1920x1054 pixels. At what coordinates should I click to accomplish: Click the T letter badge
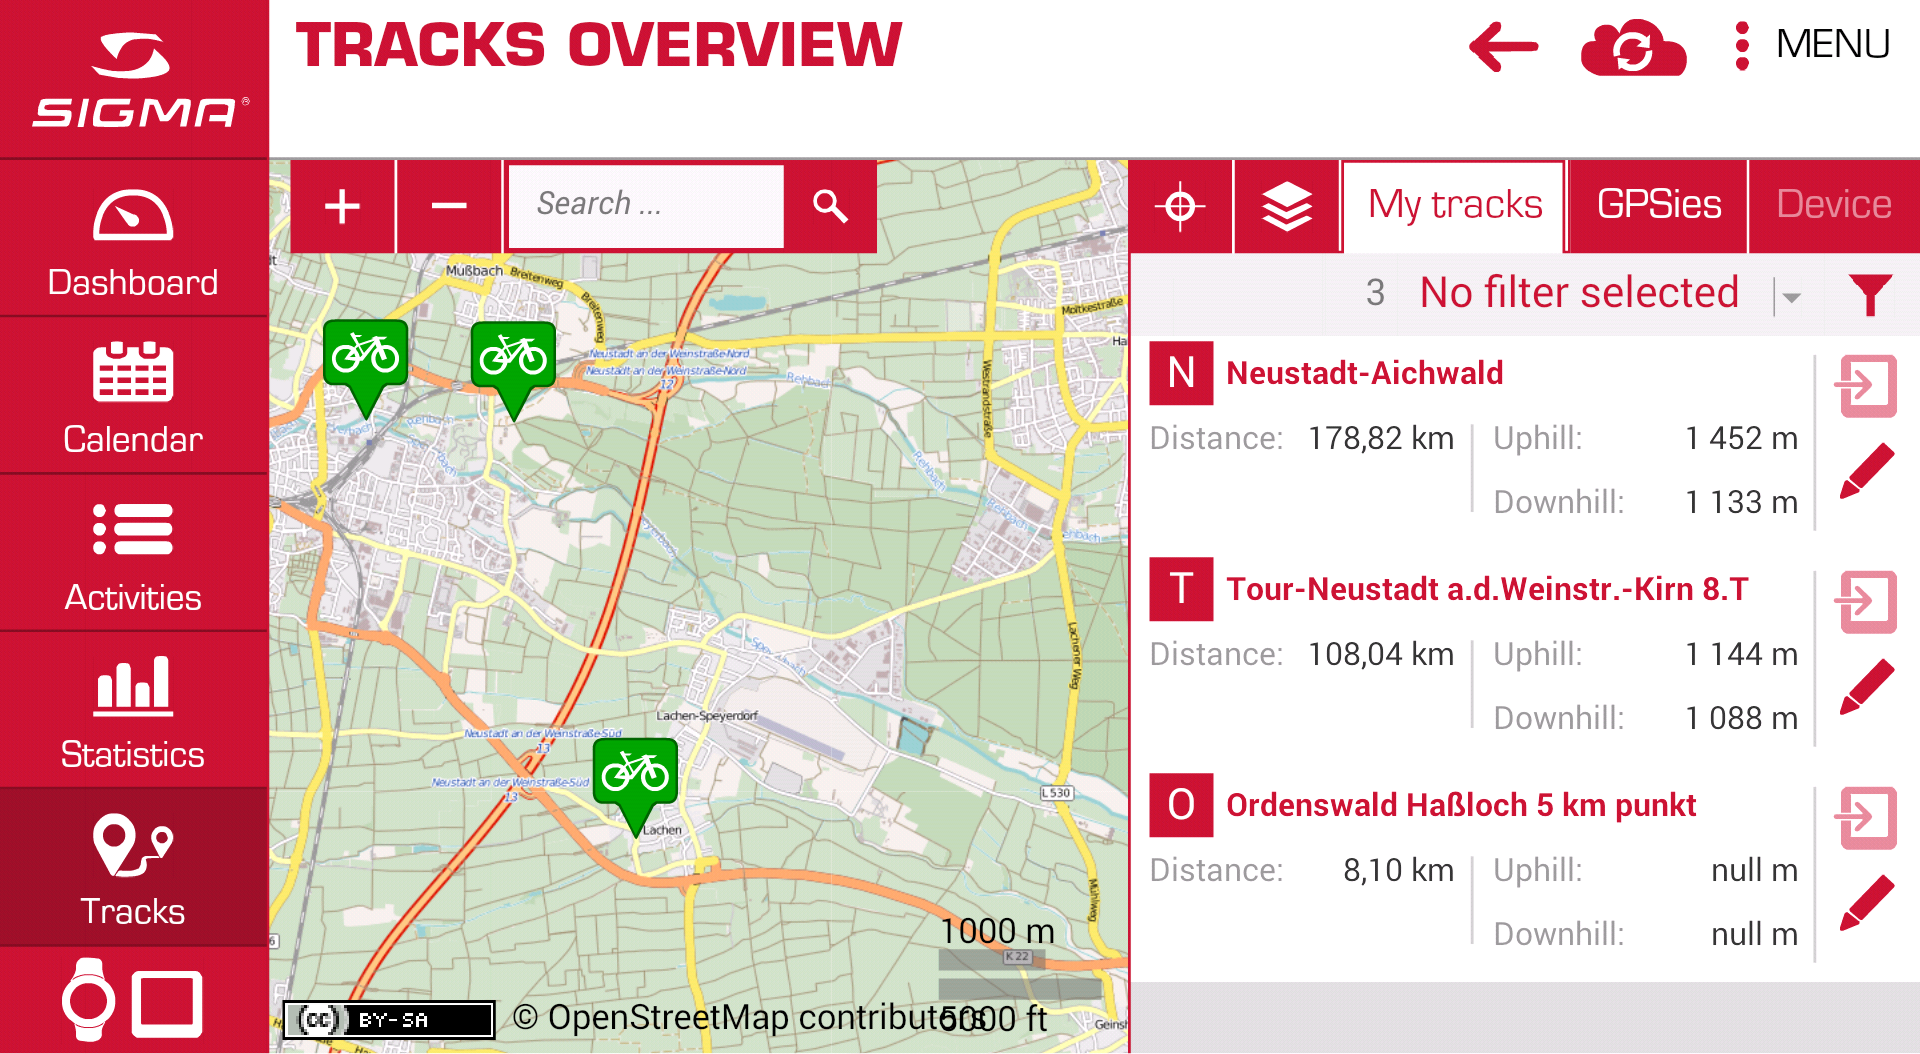[x=1181, y=589]
